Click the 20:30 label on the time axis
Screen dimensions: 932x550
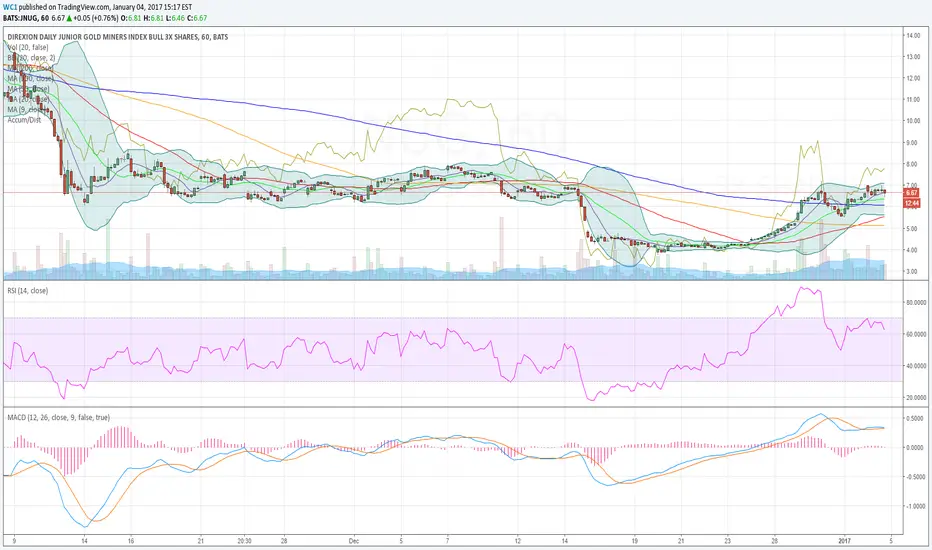tap(244, 541)
